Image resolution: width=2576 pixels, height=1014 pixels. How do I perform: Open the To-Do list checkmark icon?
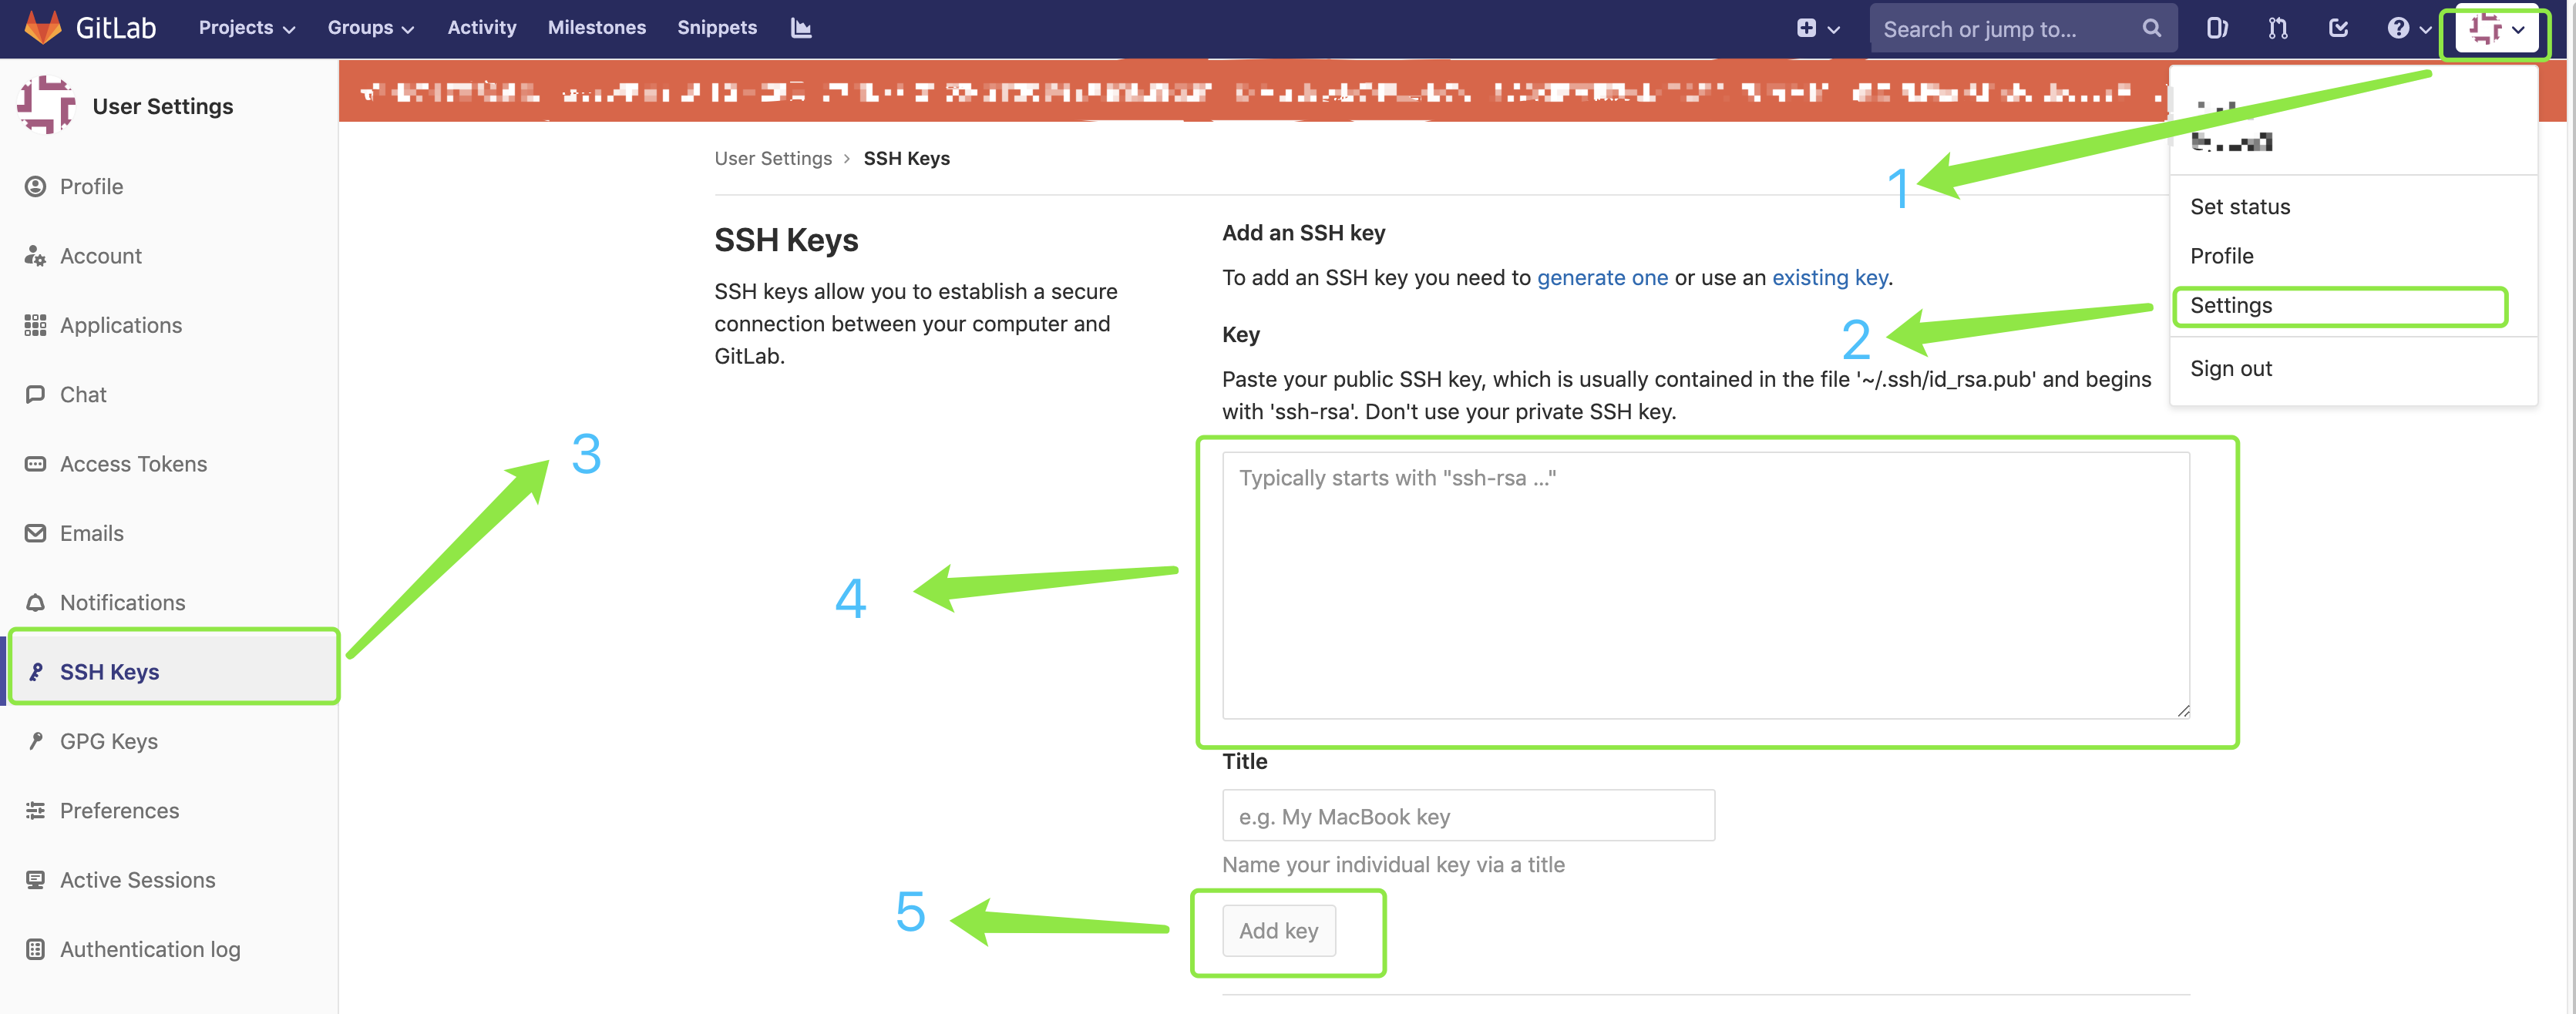coord(2337,28)
